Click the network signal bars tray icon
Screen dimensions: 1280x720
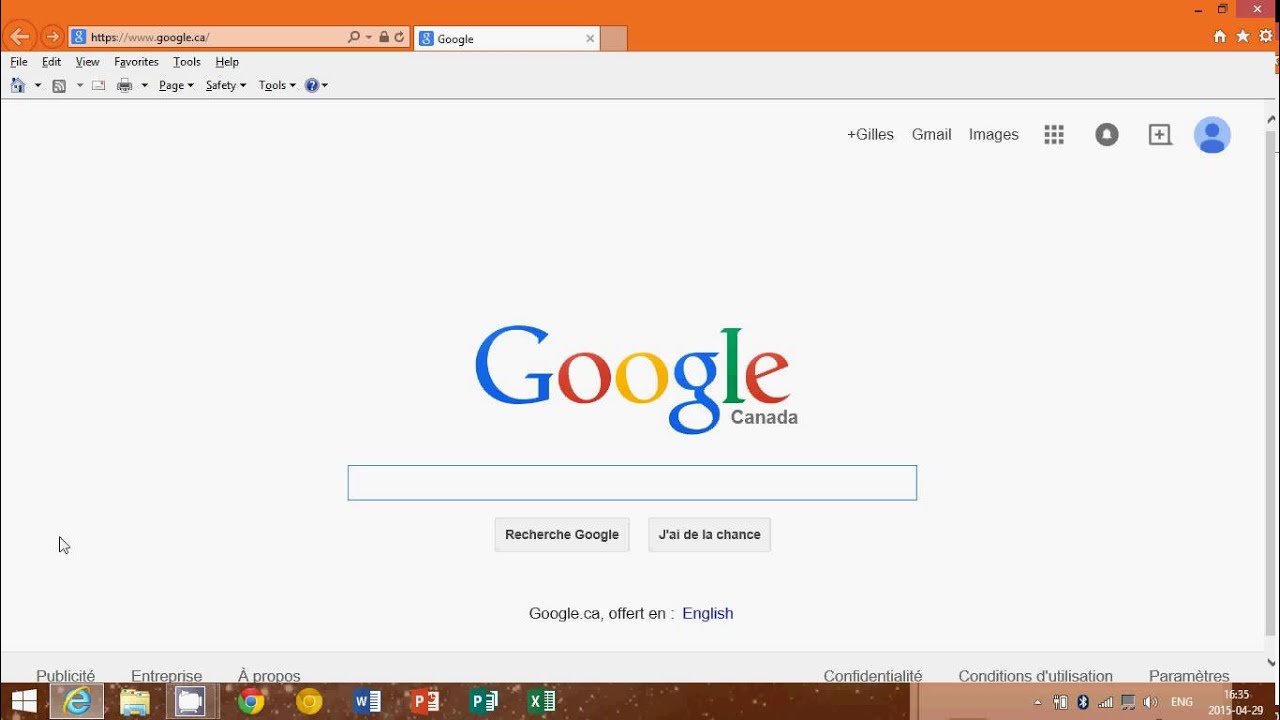click(x=1105, y=702)
